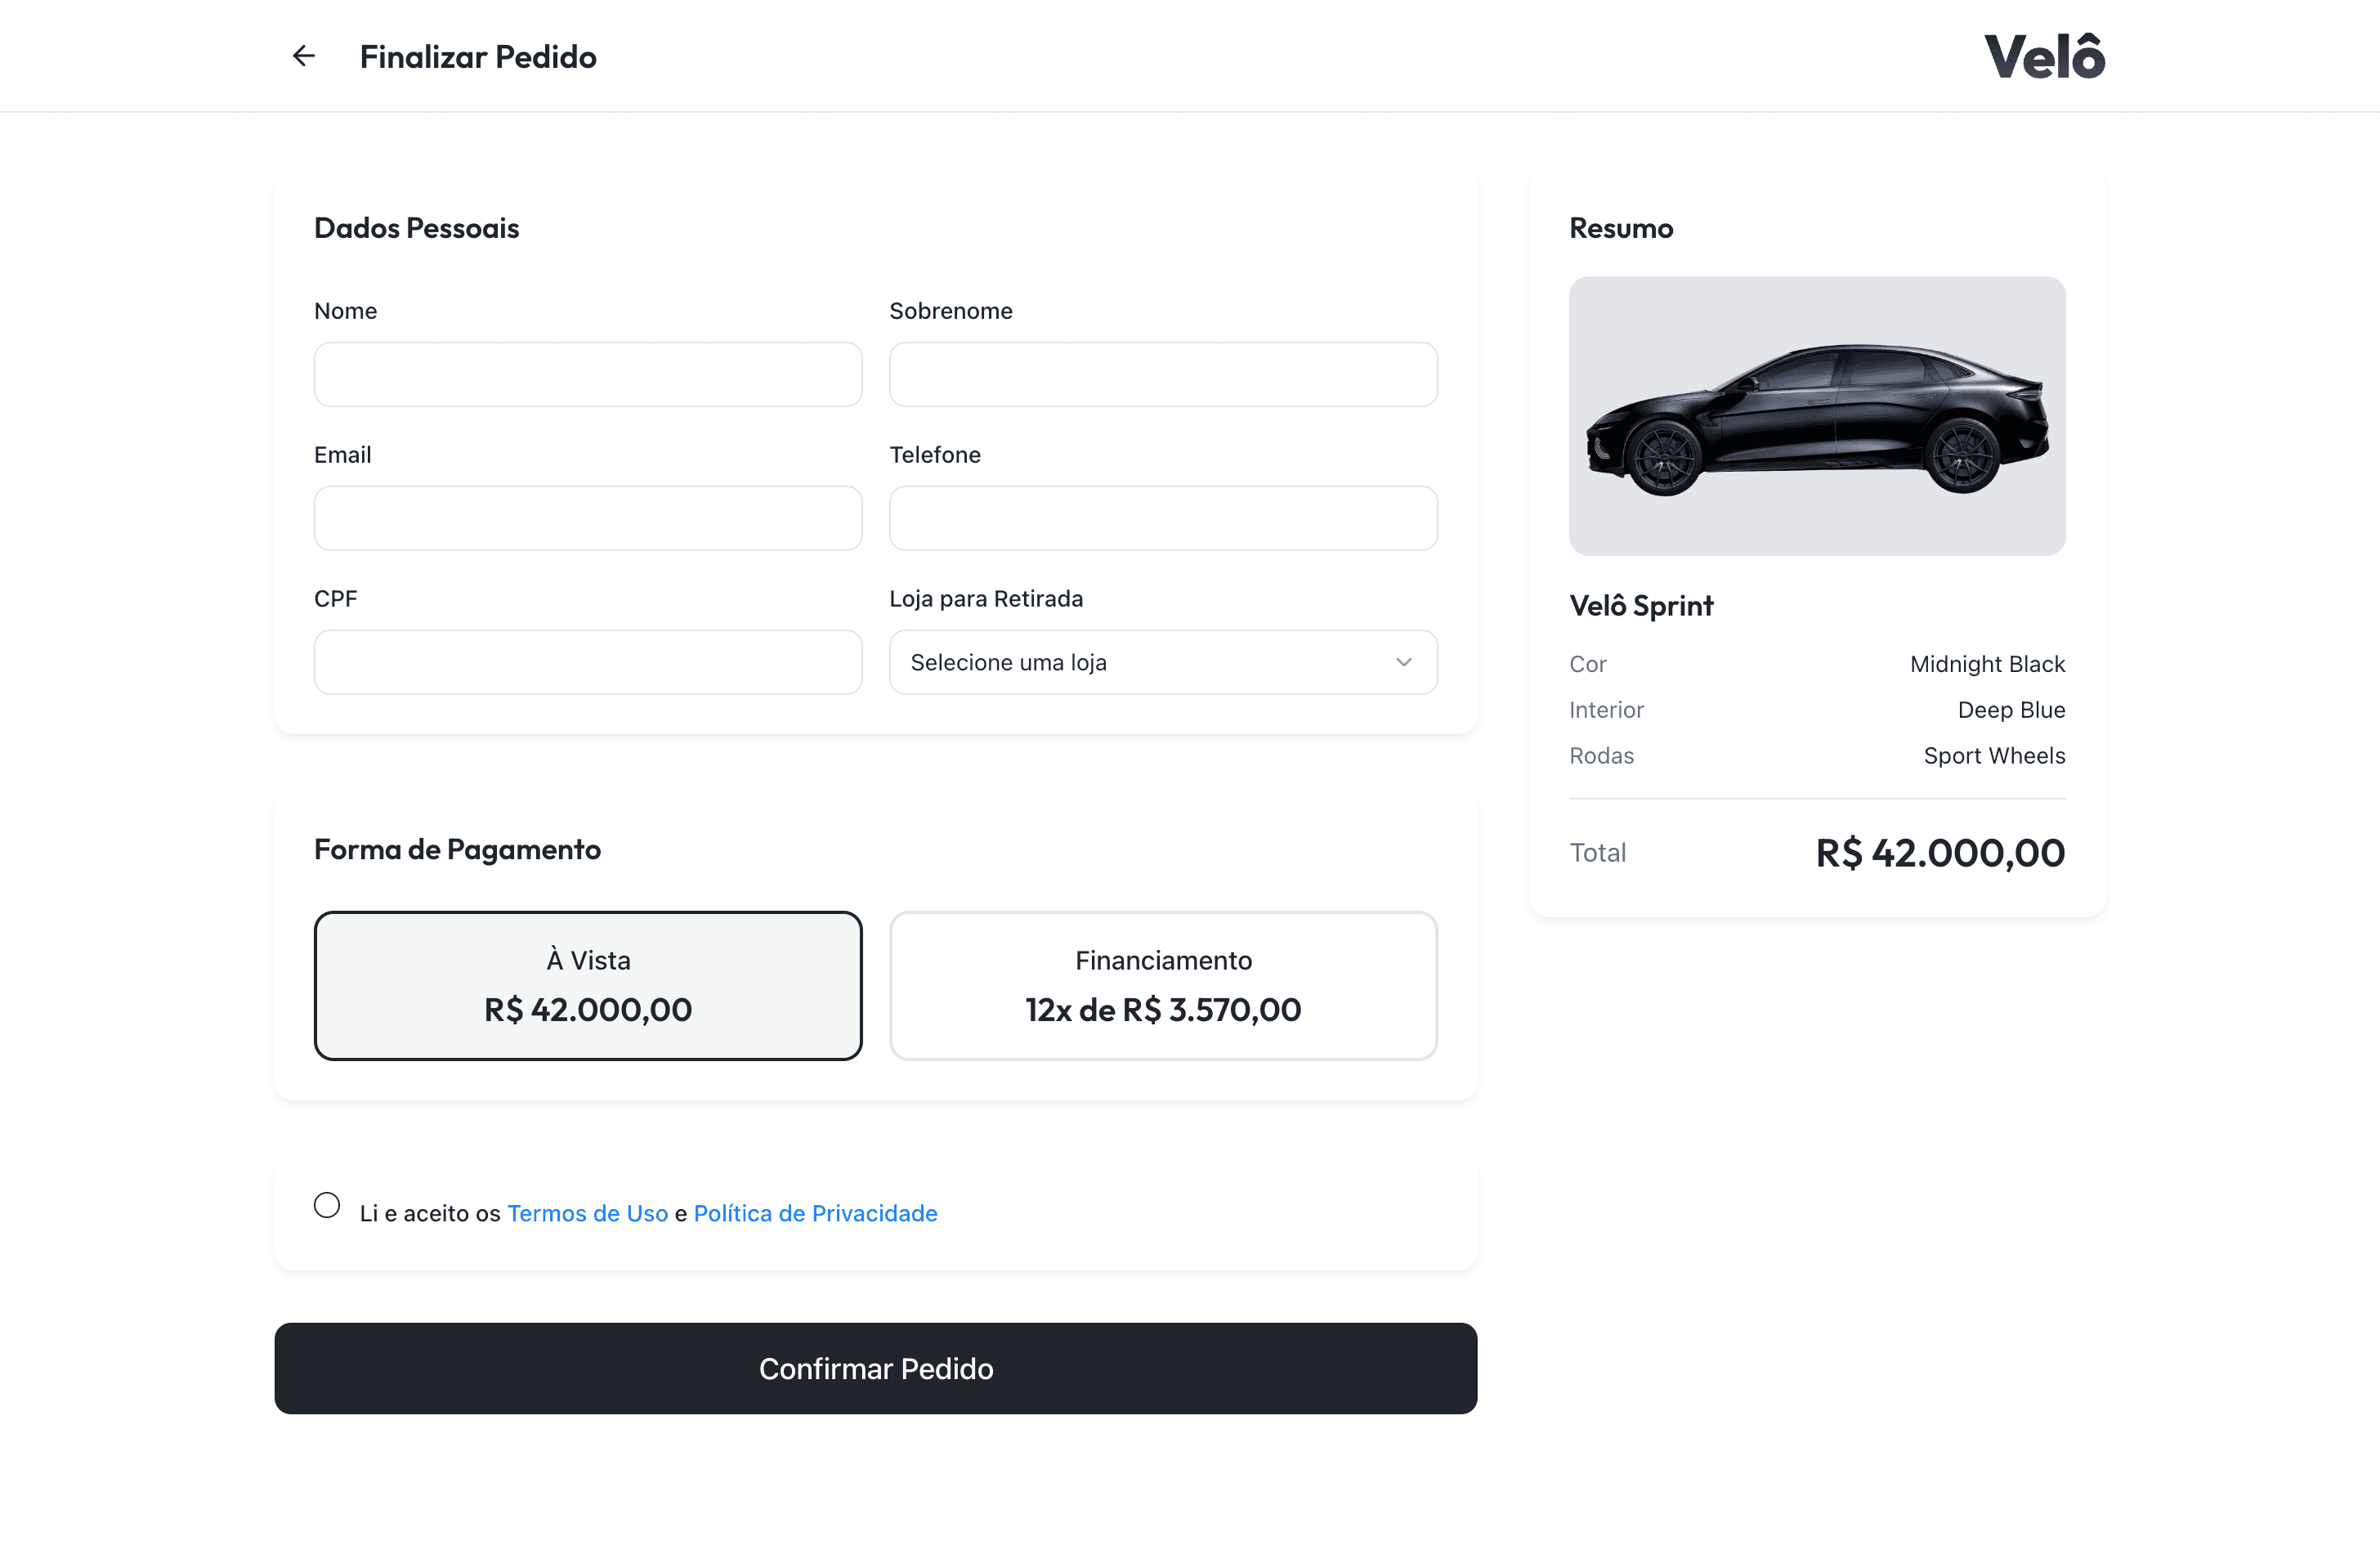Click the Finalizar Pedido page title

pyautogui.click(x=478, y=57)
